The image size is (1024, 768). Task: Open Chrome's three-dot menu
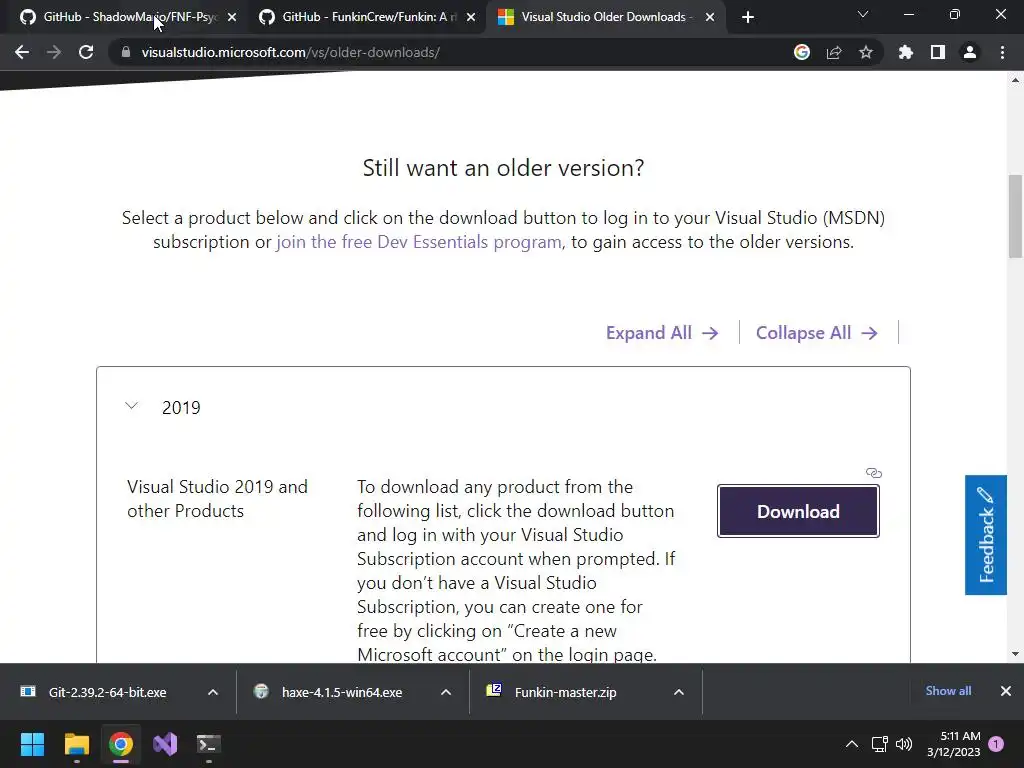click(x=1002, y=52)
